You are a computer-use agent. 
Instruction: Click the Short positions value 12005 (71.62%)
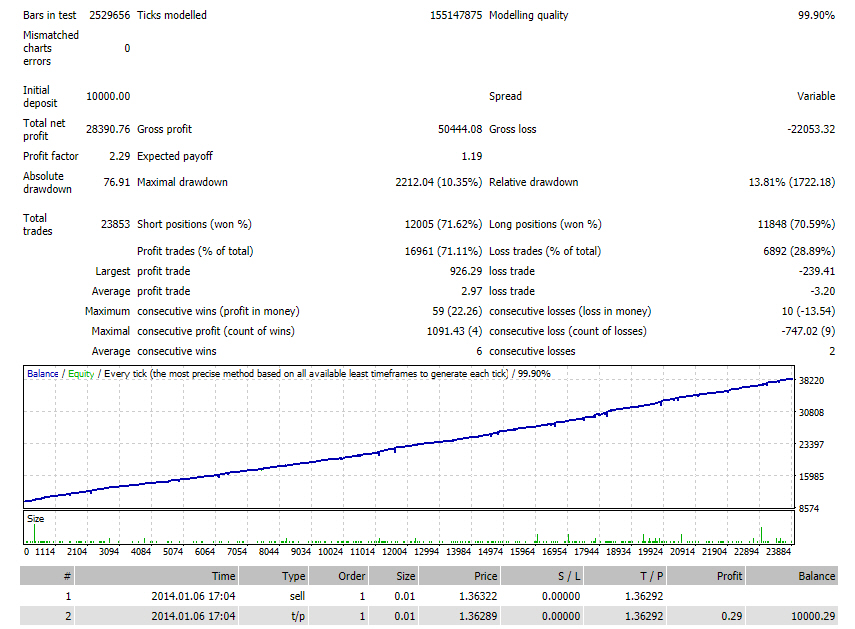tap(443, 224)
